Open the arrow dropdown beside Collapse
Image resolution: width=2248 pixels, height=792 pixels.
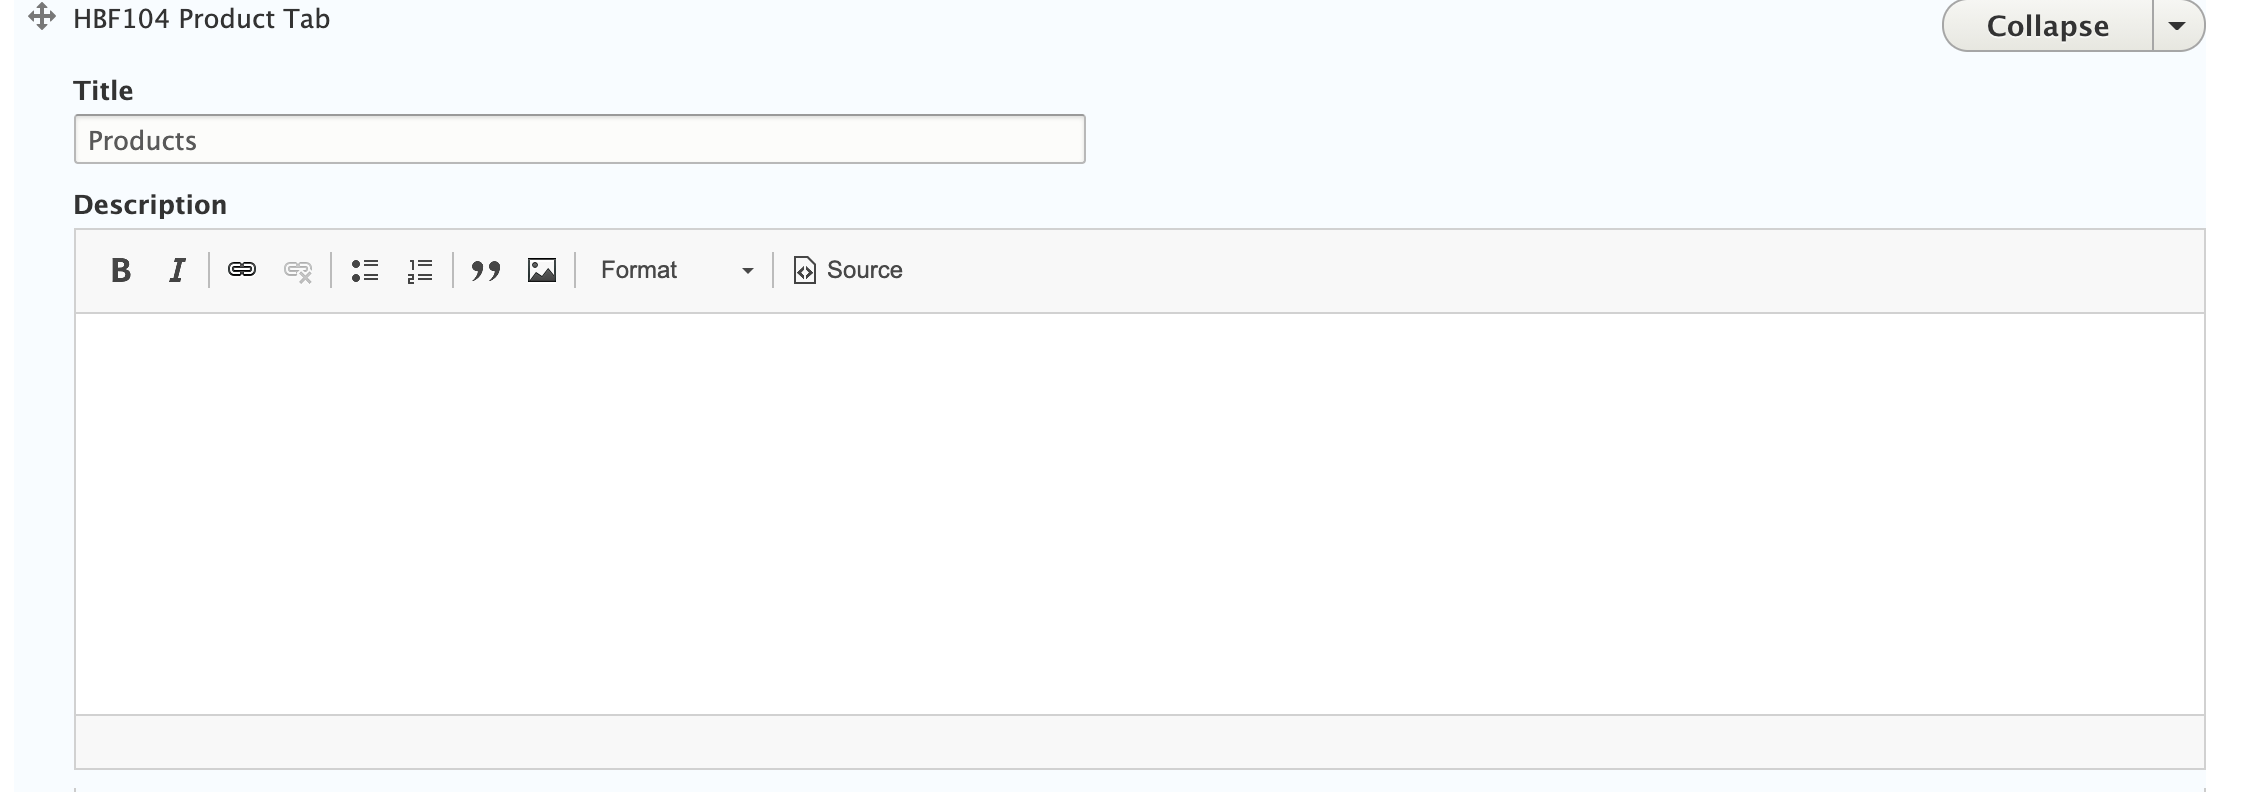click(2177, 26)
